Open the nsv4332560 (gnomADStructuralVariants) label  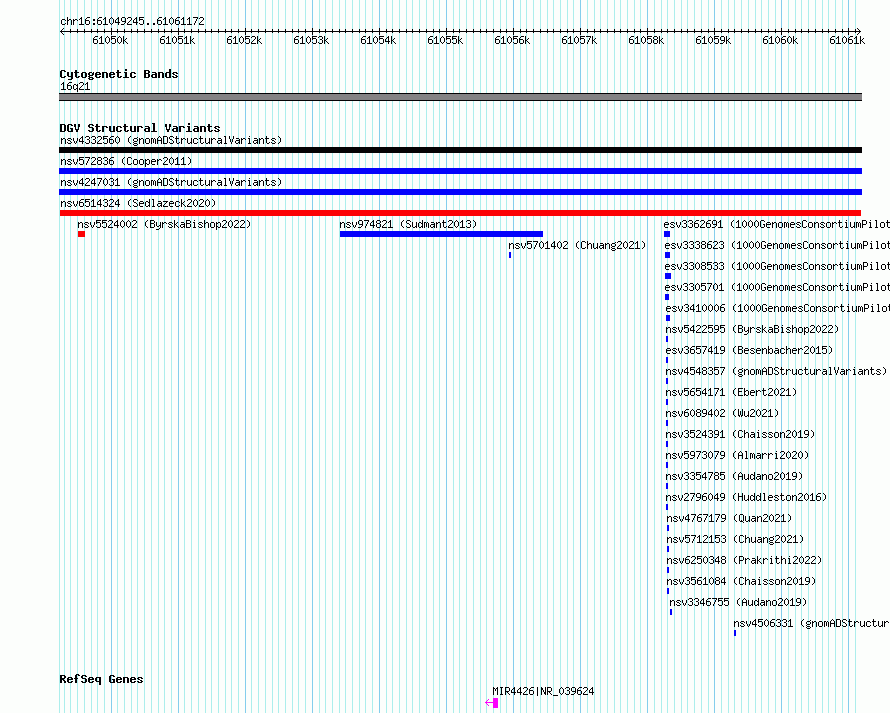171,140
